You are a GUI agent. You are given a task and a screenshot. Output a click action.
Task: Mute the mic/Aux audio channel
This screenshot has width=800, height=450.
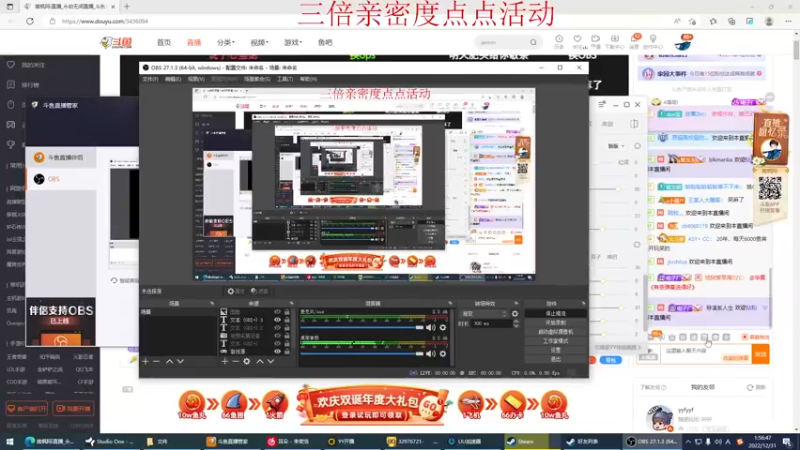coord(431,328)
